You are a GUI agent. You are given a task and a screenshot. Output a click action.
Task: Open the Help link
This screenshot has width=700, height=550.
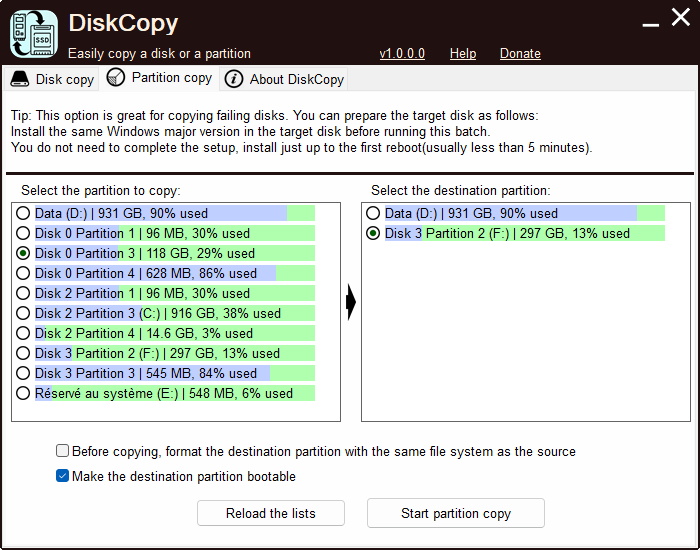pos(463,54)
